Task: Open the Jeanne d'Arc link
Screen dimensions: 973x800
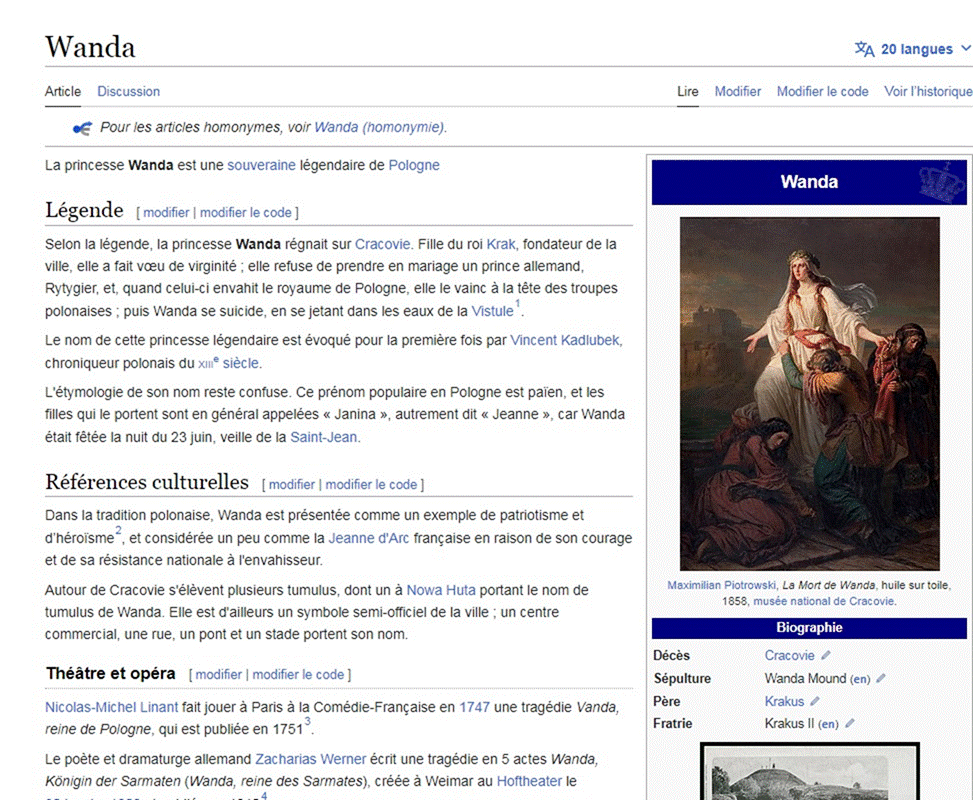Action: (x=369, y=538)
